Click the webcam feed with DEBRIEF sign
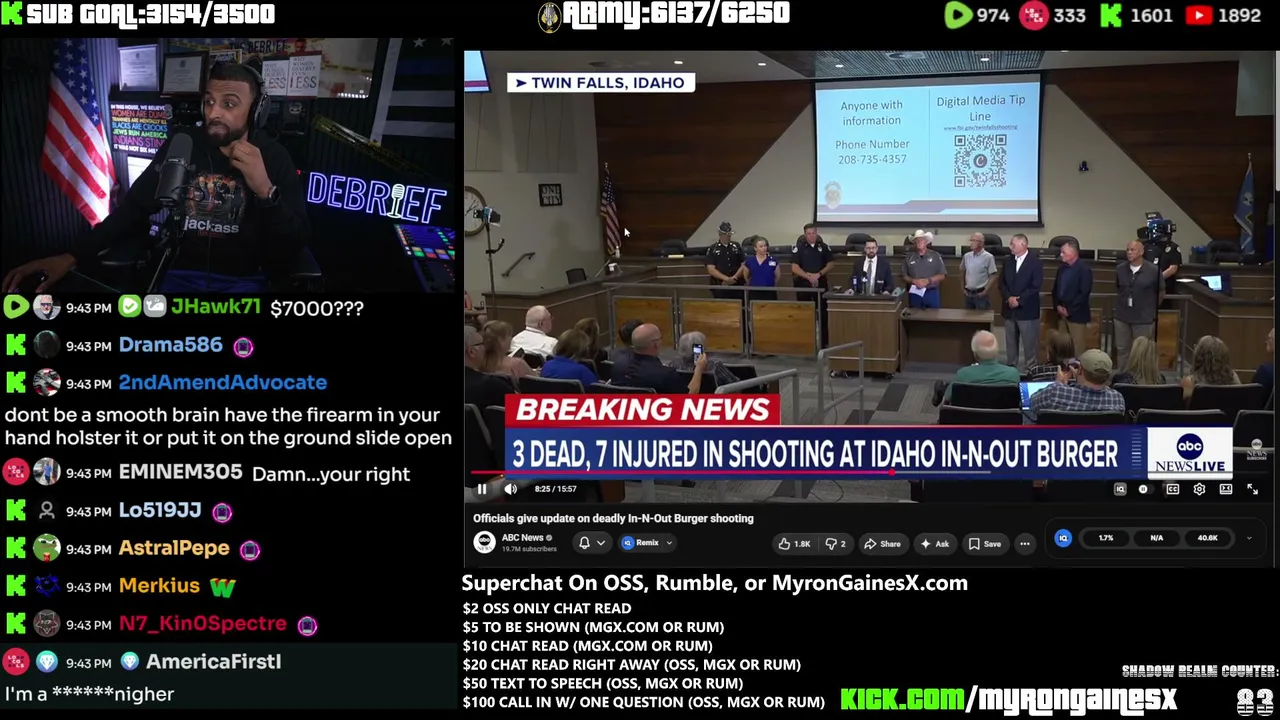The image size is (1280, 720). tap(228, 163)
